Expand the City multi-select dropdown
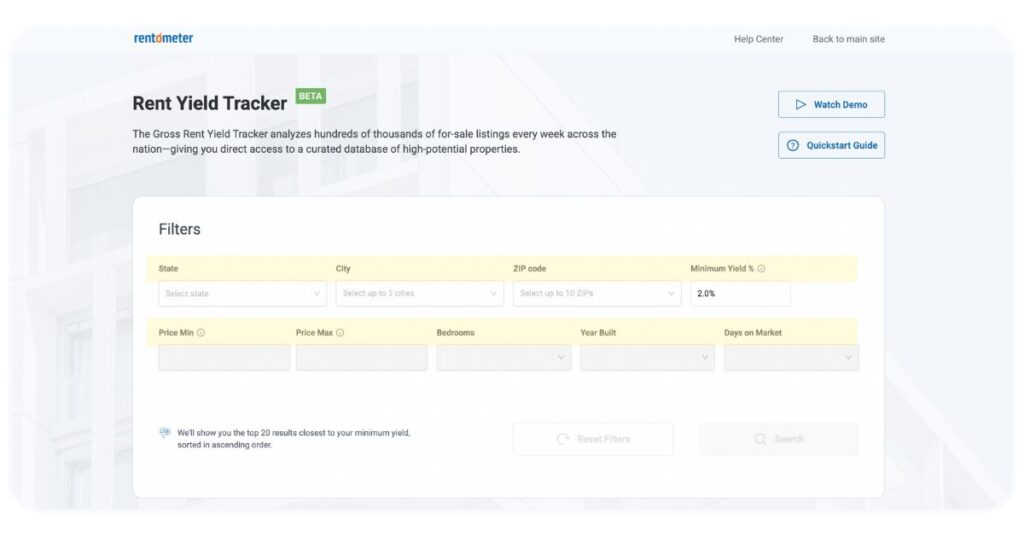Screen dimensions: 1024x538 pyautogui.click(x=419, y=294)
